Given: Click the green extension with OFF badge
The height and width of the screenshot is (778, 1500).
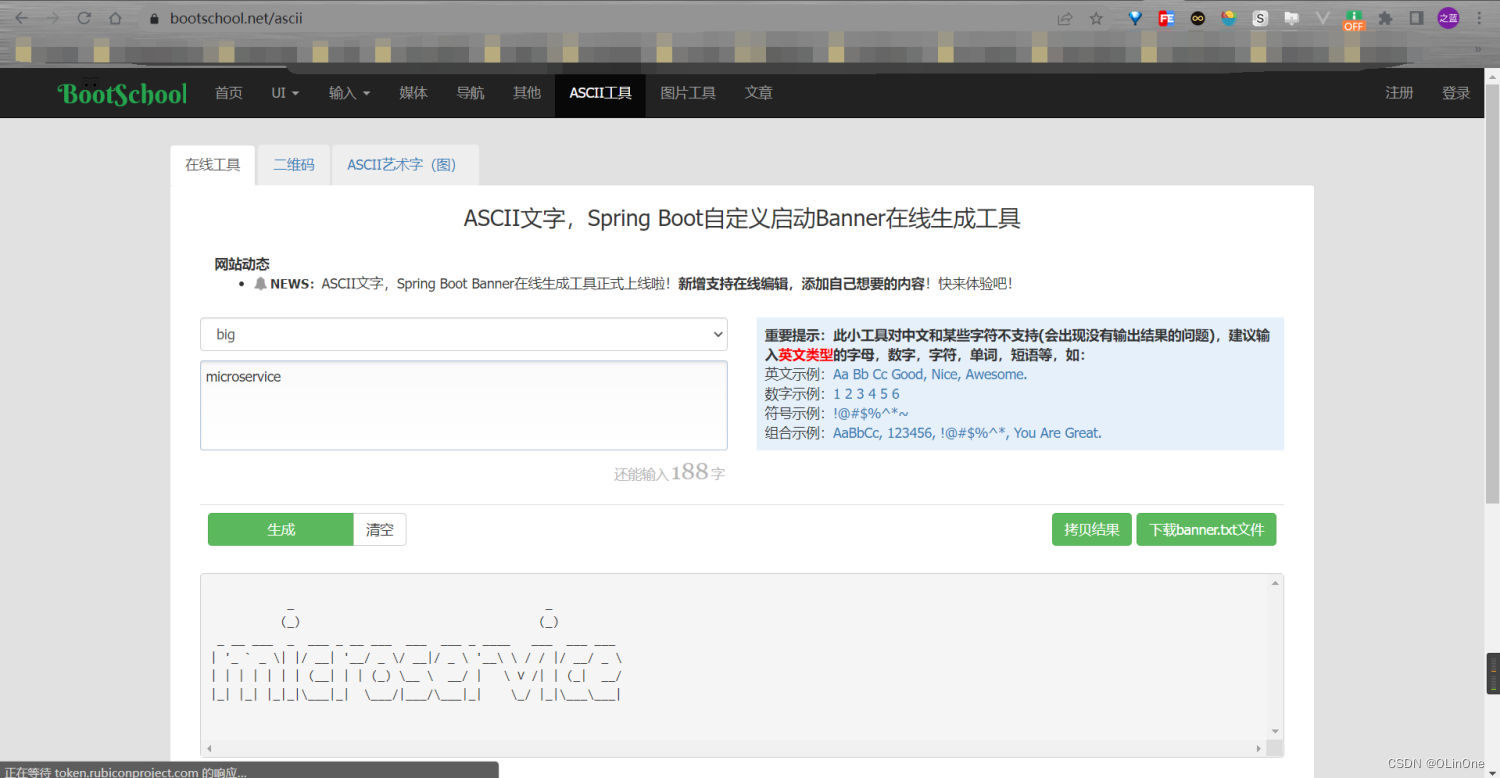Looking at the screenshot, I should click(x=1354, y=20).
